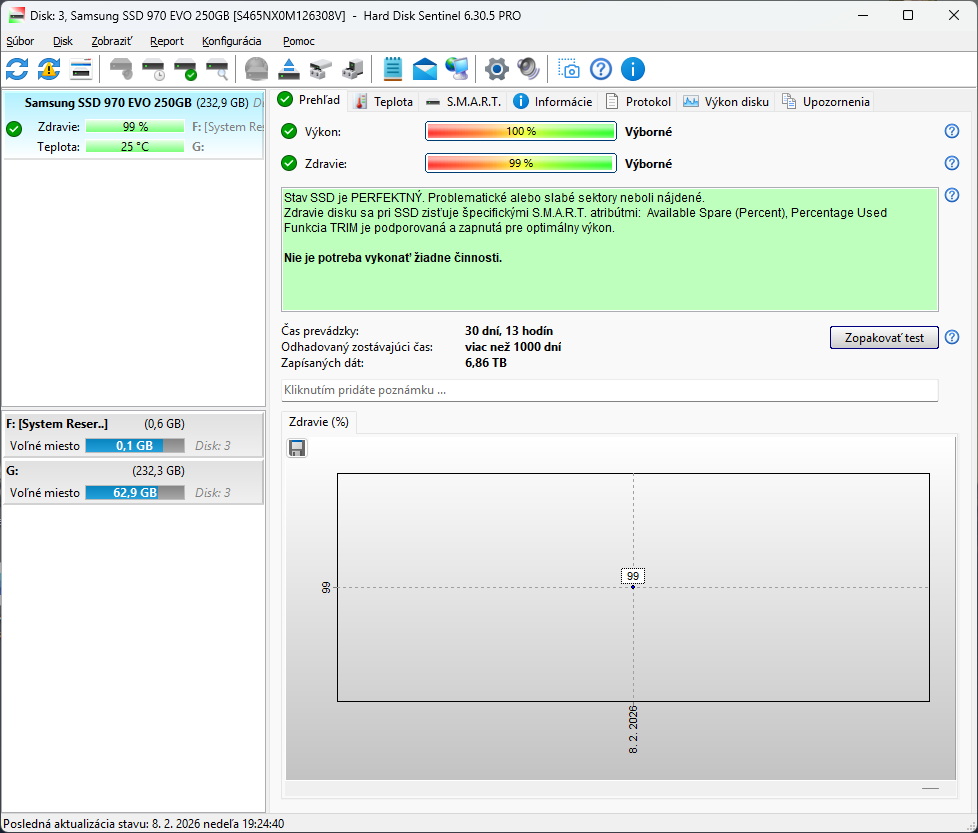Image resolution: width=978 pixels, height=833 pixels.
Task: Click the computer with disks toolbar icon
Action: tap(353, 69)
